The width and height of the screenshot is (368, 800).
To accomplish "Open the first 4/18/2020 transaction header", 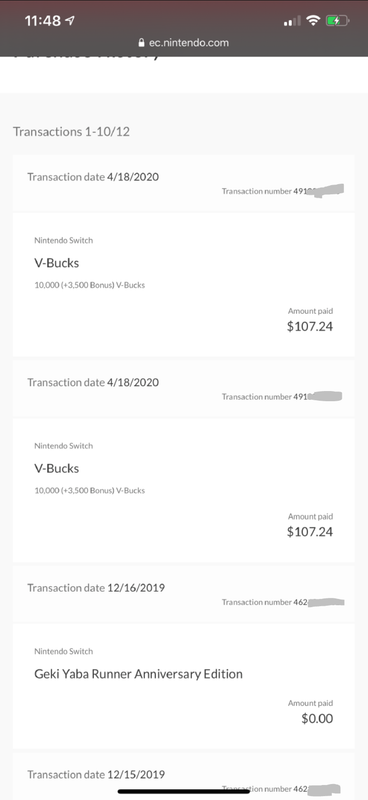I will tap(184, 183).
